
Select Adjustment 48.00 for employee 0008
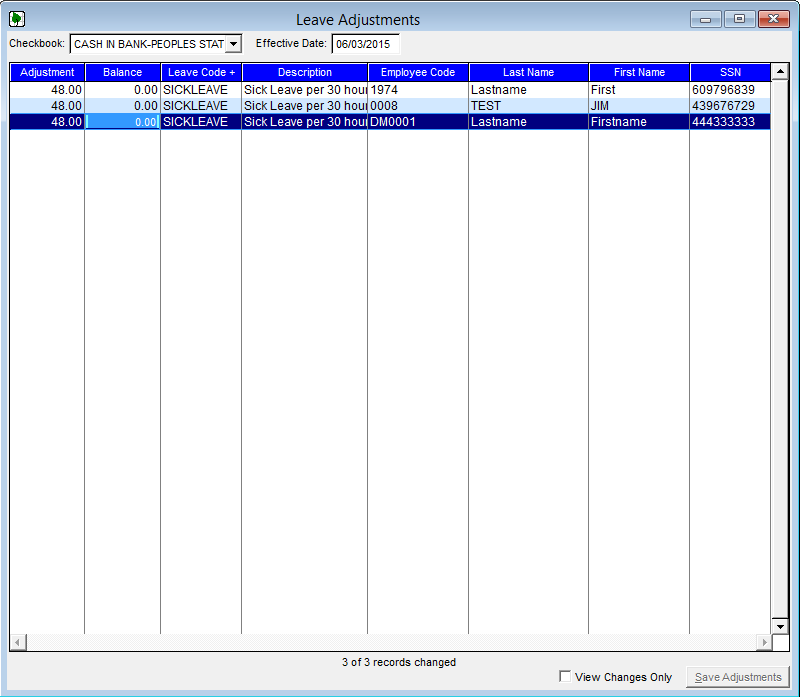coord(47,105)
